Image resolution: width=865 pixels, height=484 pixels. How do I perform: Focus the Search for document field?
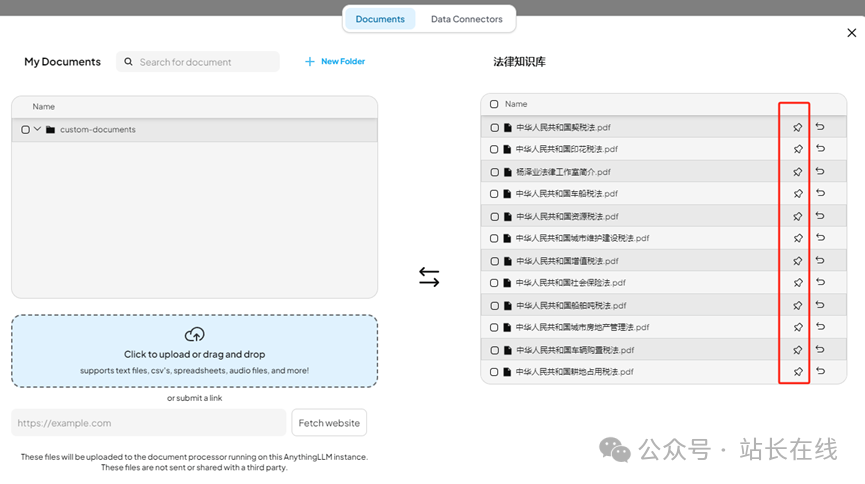tap(198, 62)
